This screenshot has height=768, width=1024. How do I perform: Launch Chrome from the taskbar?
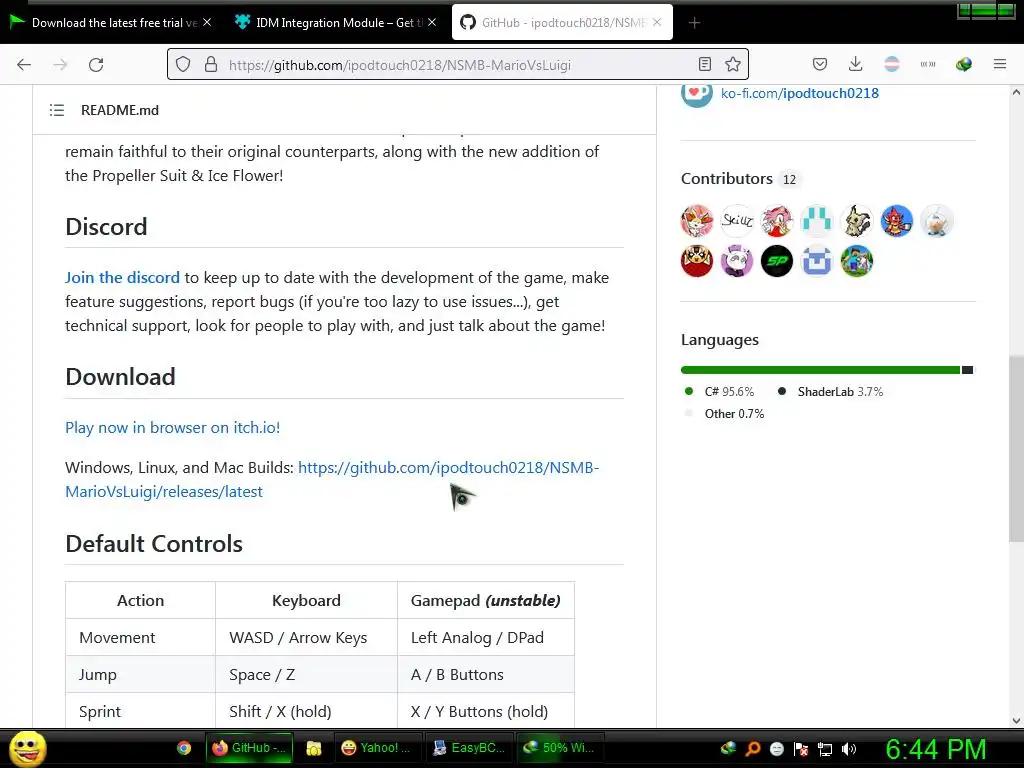(x=184, y=748)
